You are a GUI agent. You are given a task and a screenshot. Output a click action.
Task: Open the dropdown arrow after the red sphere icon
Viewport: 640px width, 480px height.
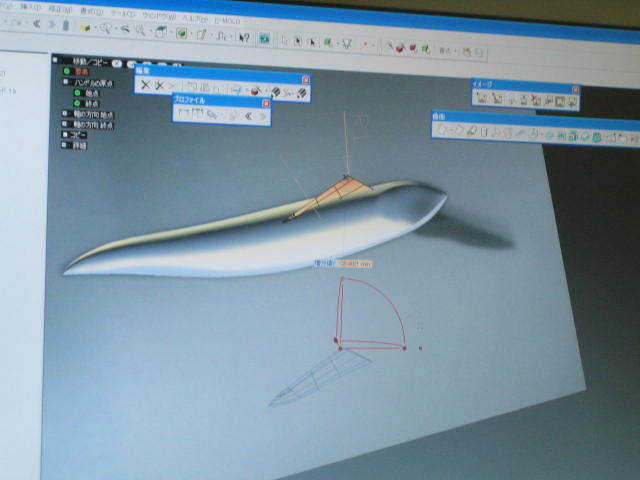[x=265, y=92]
